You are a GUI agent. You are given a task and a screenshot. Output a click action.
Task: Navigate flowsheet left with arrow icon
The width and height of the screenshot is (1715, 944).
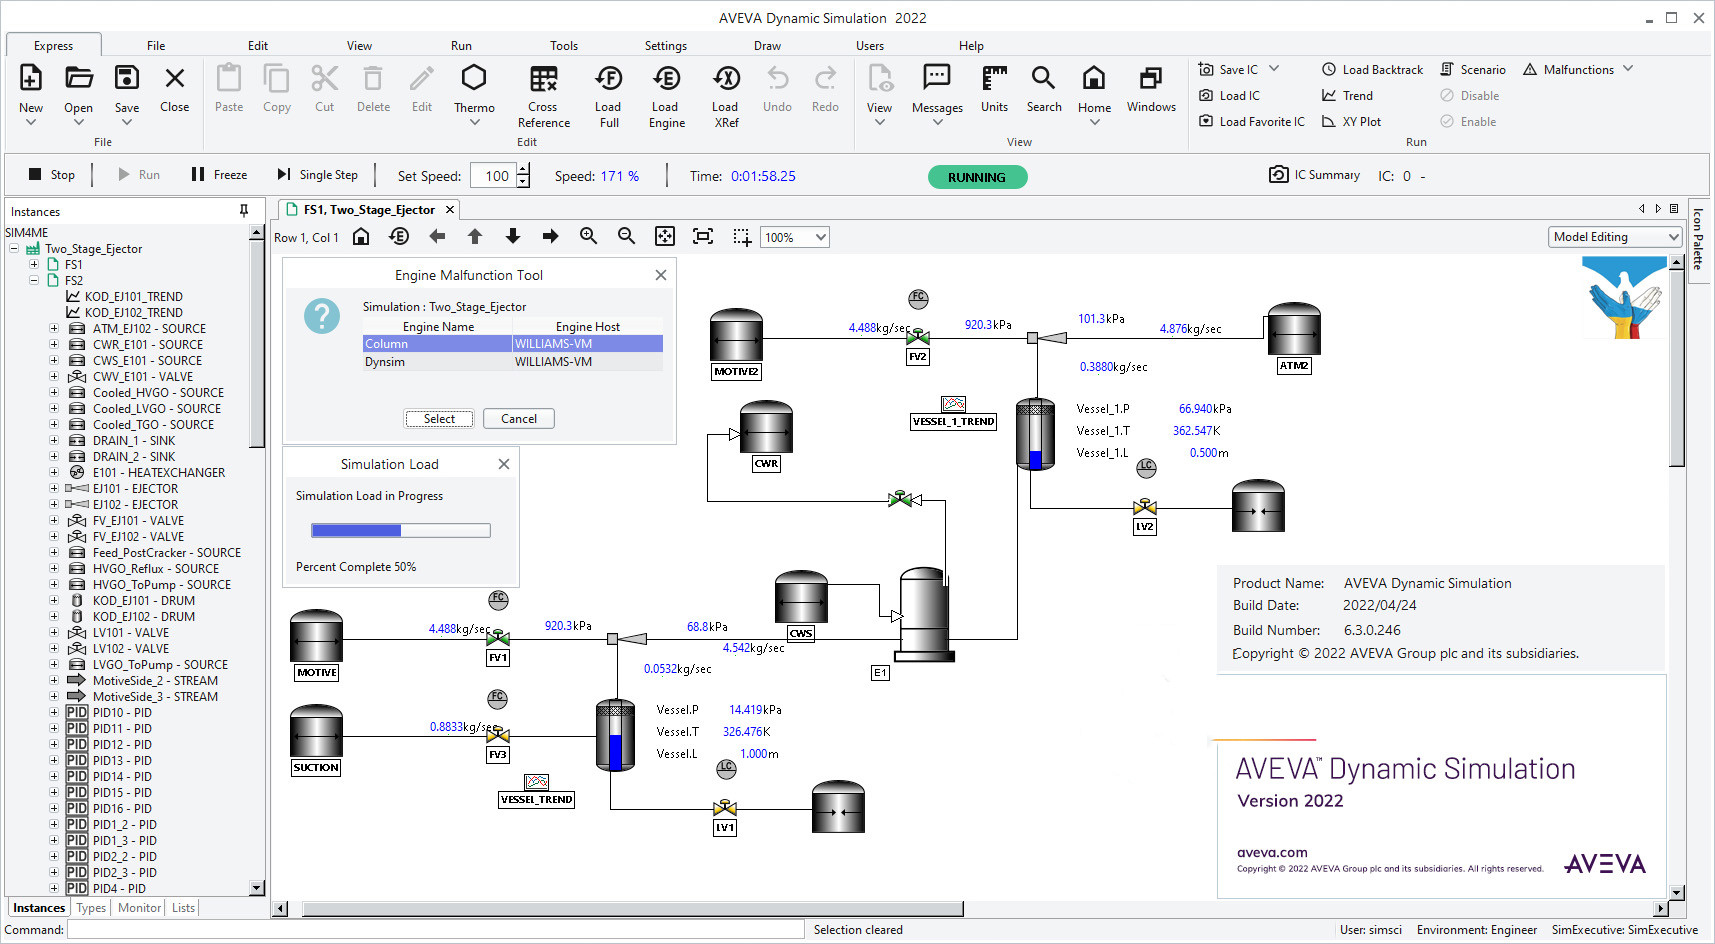coord(437,236)
